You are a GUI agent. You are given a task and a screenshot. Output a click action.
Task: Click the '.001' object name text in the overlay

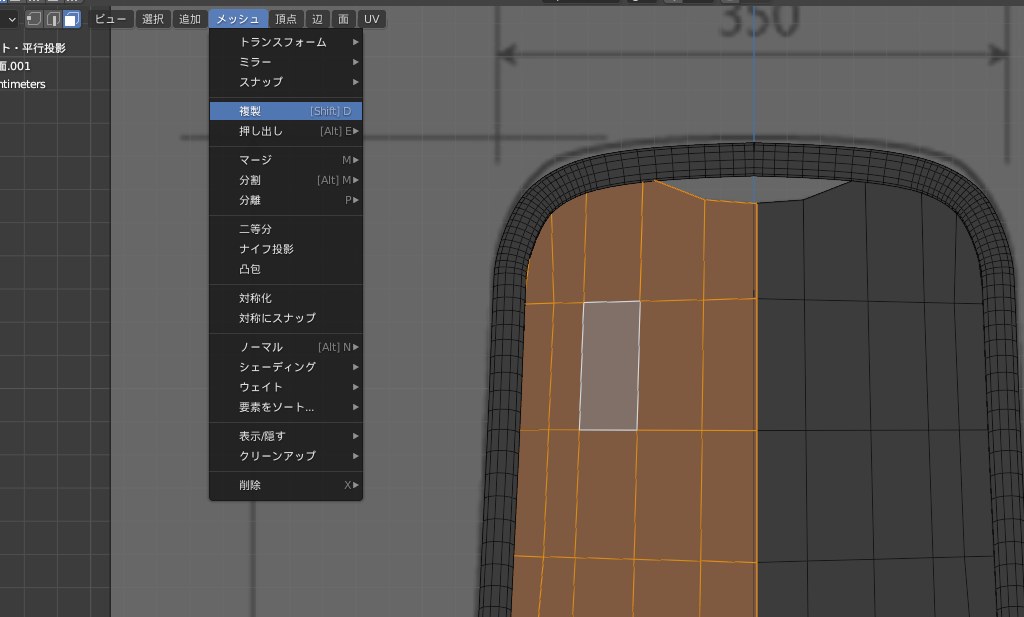(15, 66)
